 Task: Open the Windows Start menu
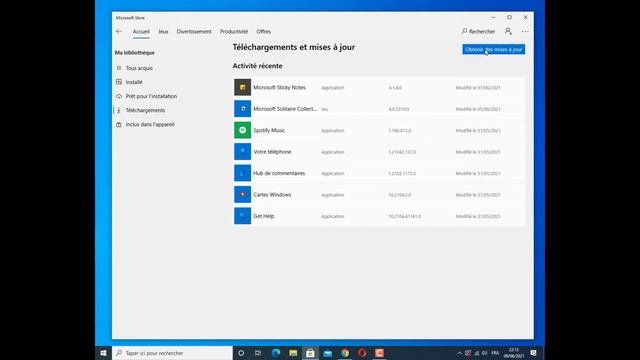(103, 353)
